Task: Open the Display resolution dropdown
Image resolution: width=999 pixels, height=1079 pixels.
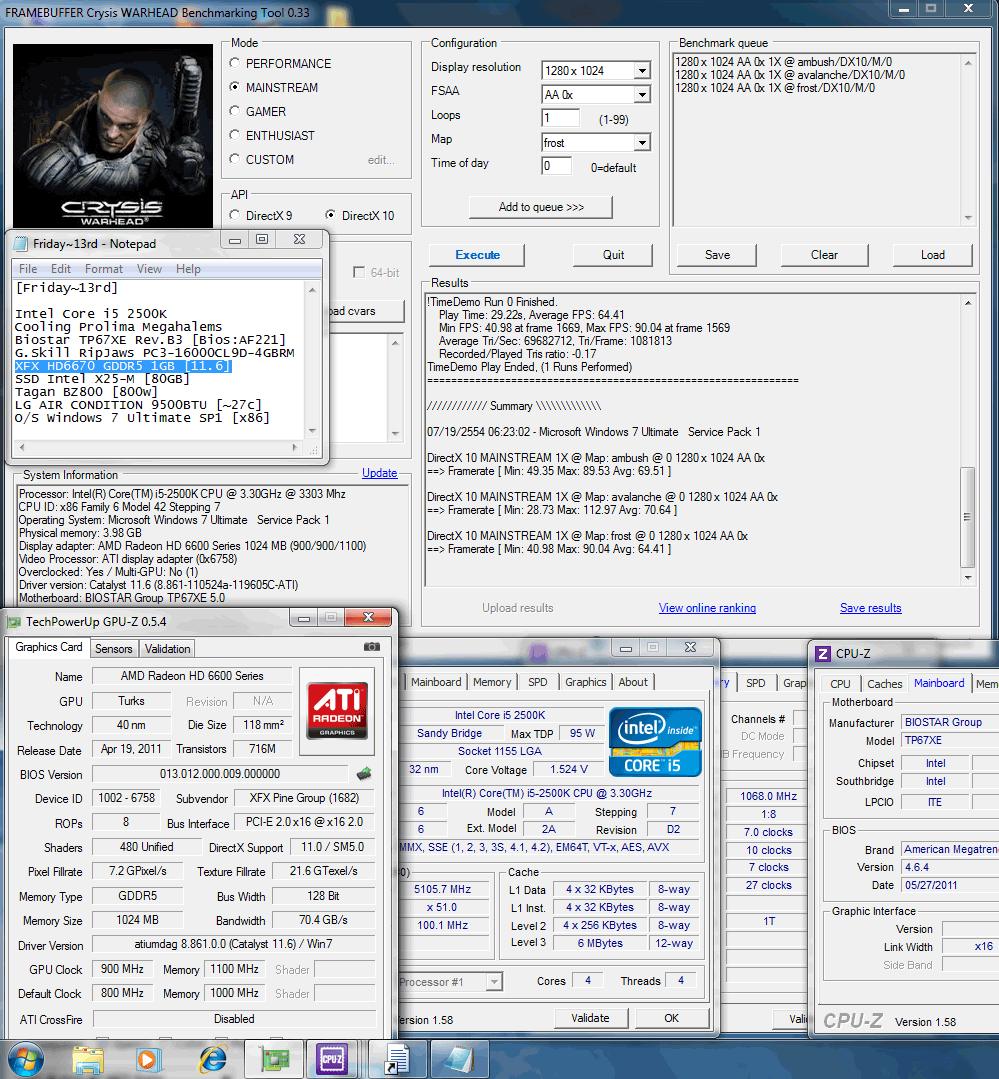Action: pyautogui.click(x=642, y=70)
